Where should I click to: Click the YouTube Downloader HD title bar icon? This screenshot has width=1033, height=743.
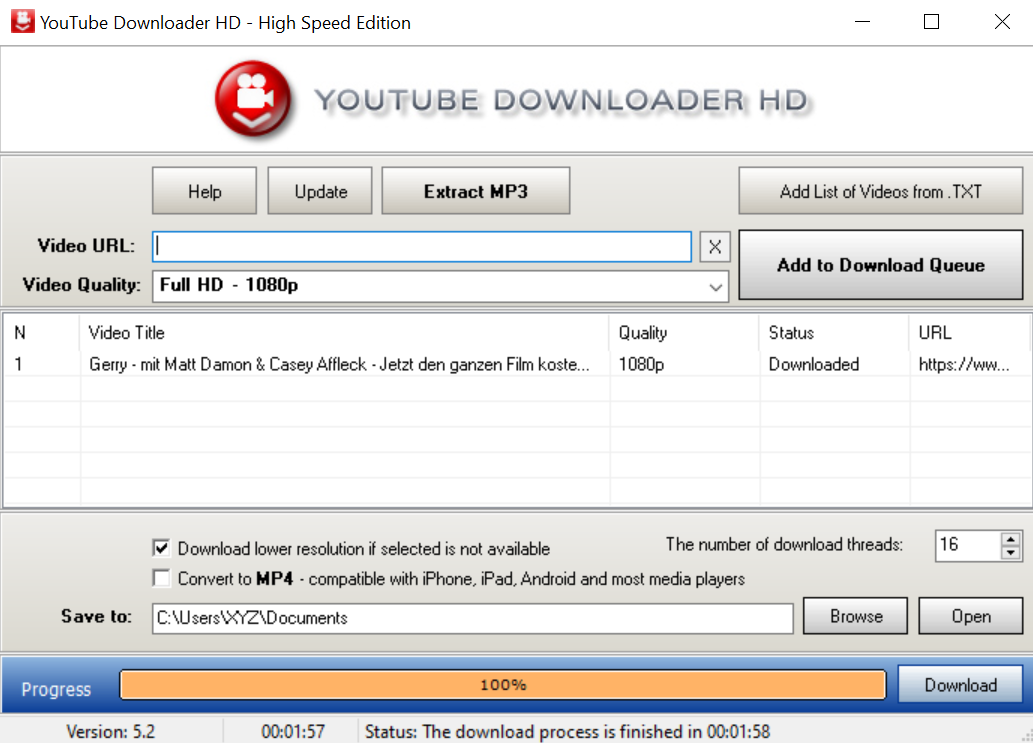[x=22, y=22]
